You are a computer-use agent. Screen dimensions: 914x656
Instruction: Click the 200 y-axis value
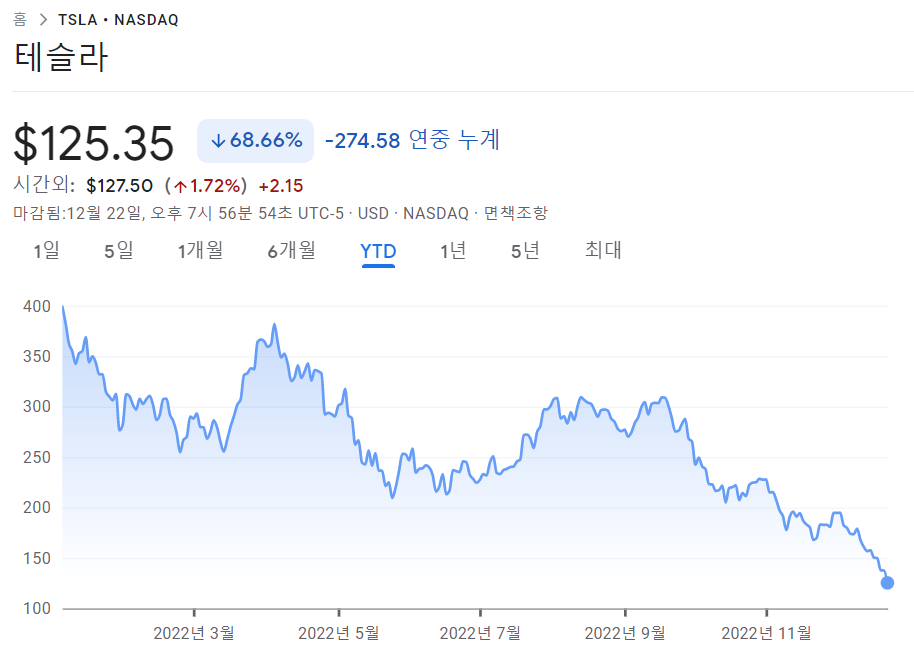[x=37, y=507]
